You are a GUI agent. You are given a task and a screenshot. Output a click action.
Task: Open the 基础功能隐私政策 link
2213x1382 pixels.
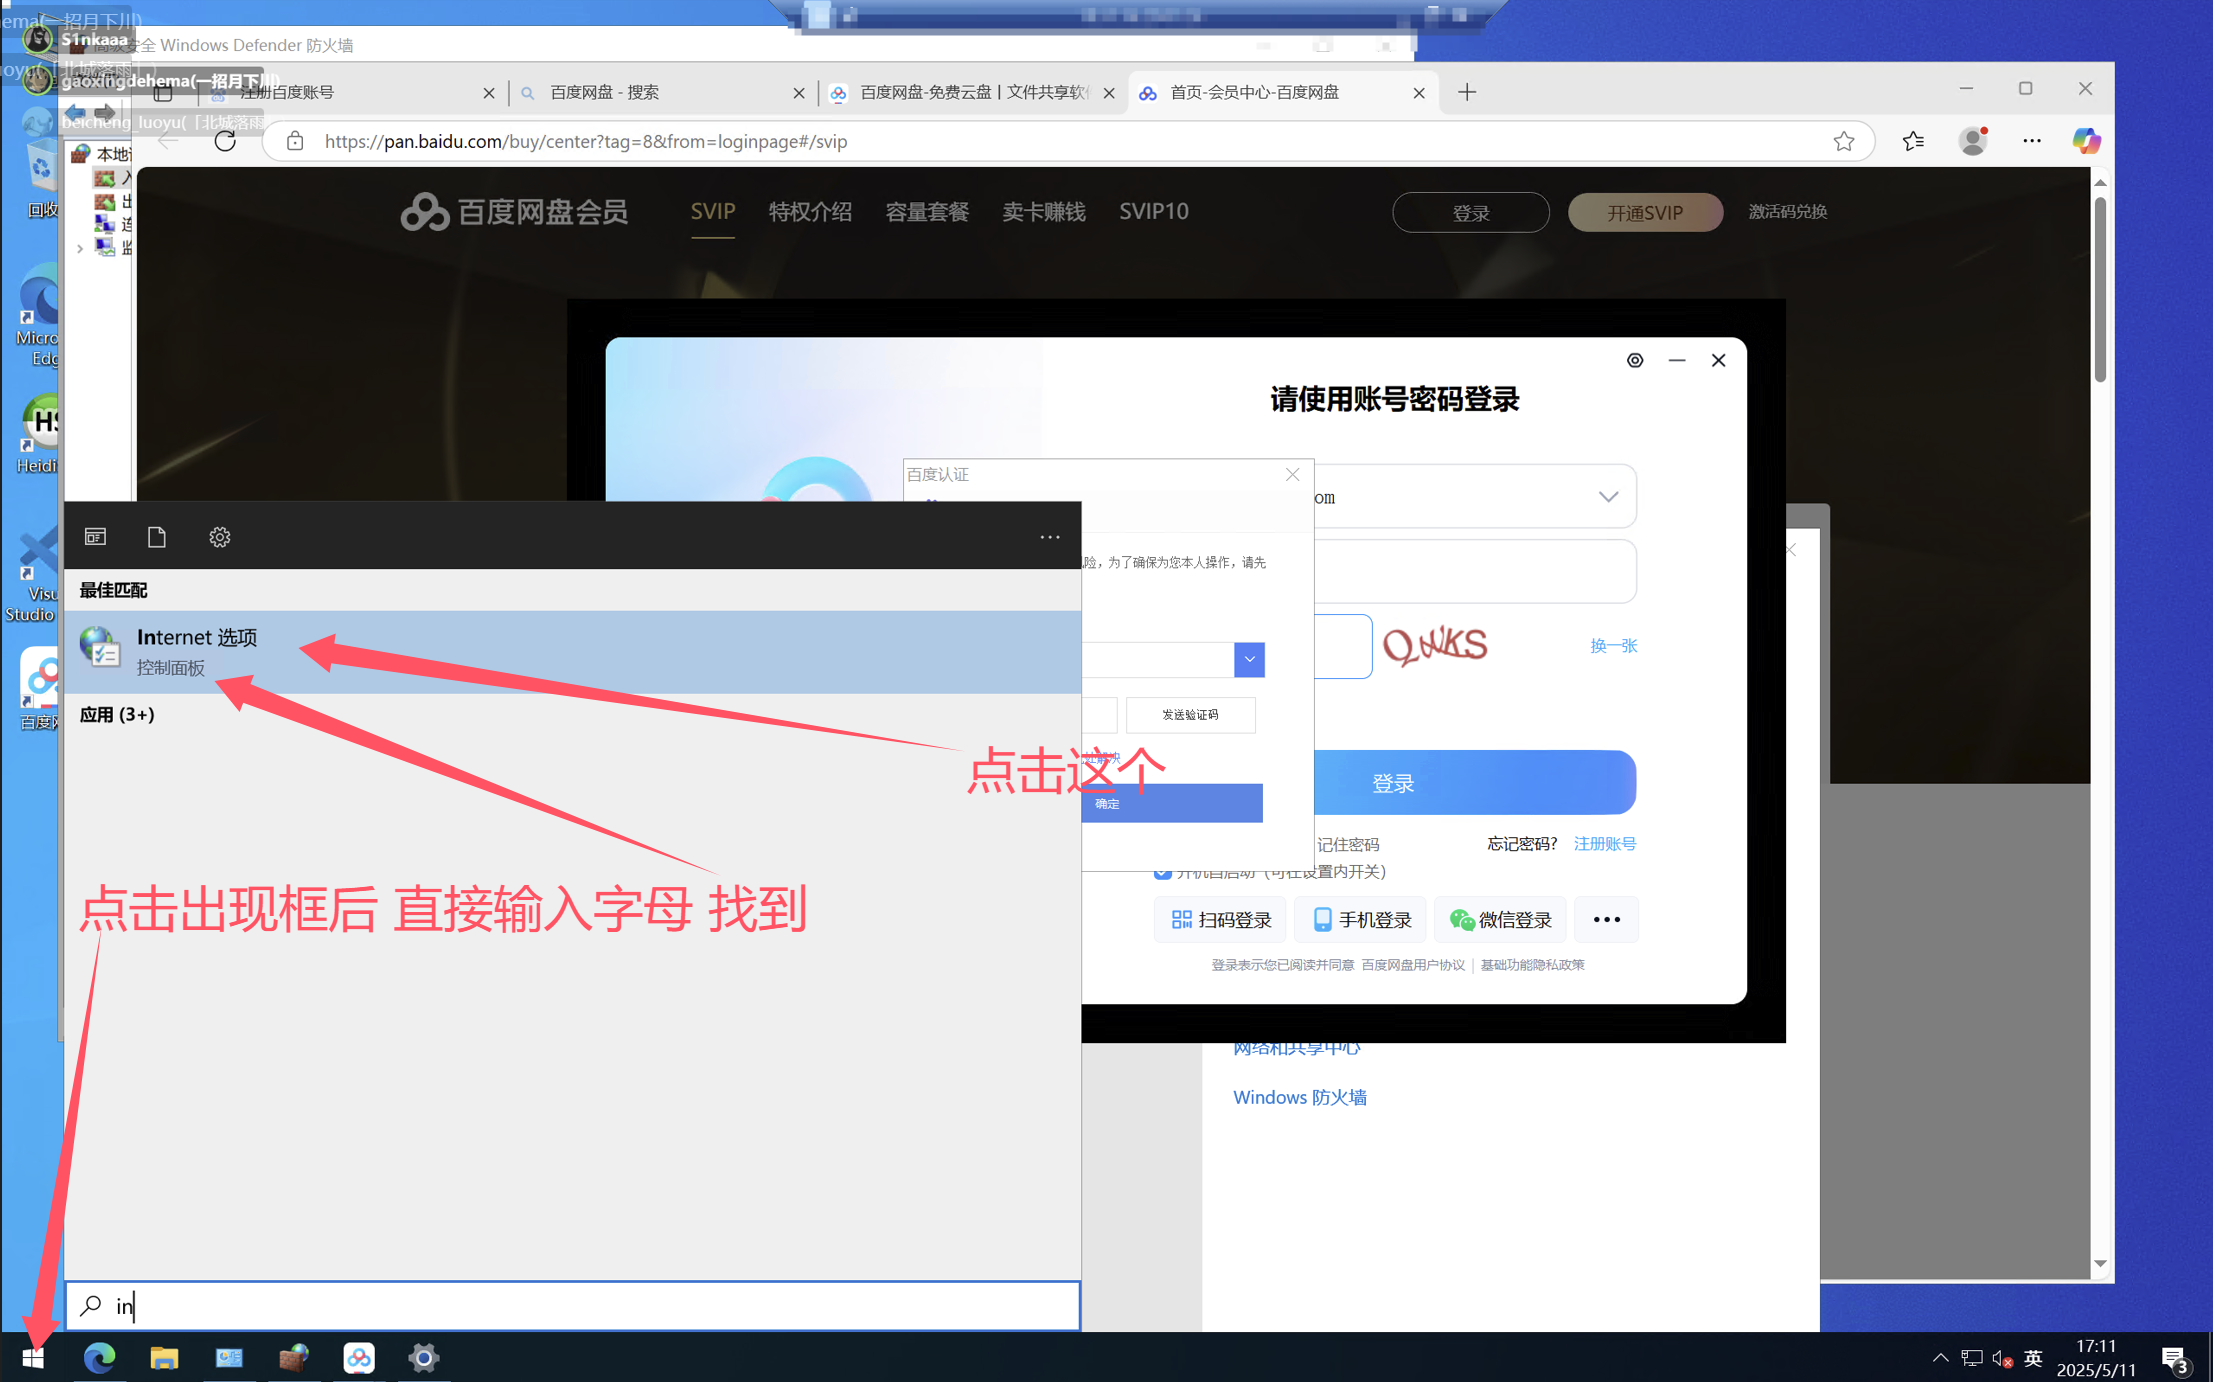[x=1532, y=965]
